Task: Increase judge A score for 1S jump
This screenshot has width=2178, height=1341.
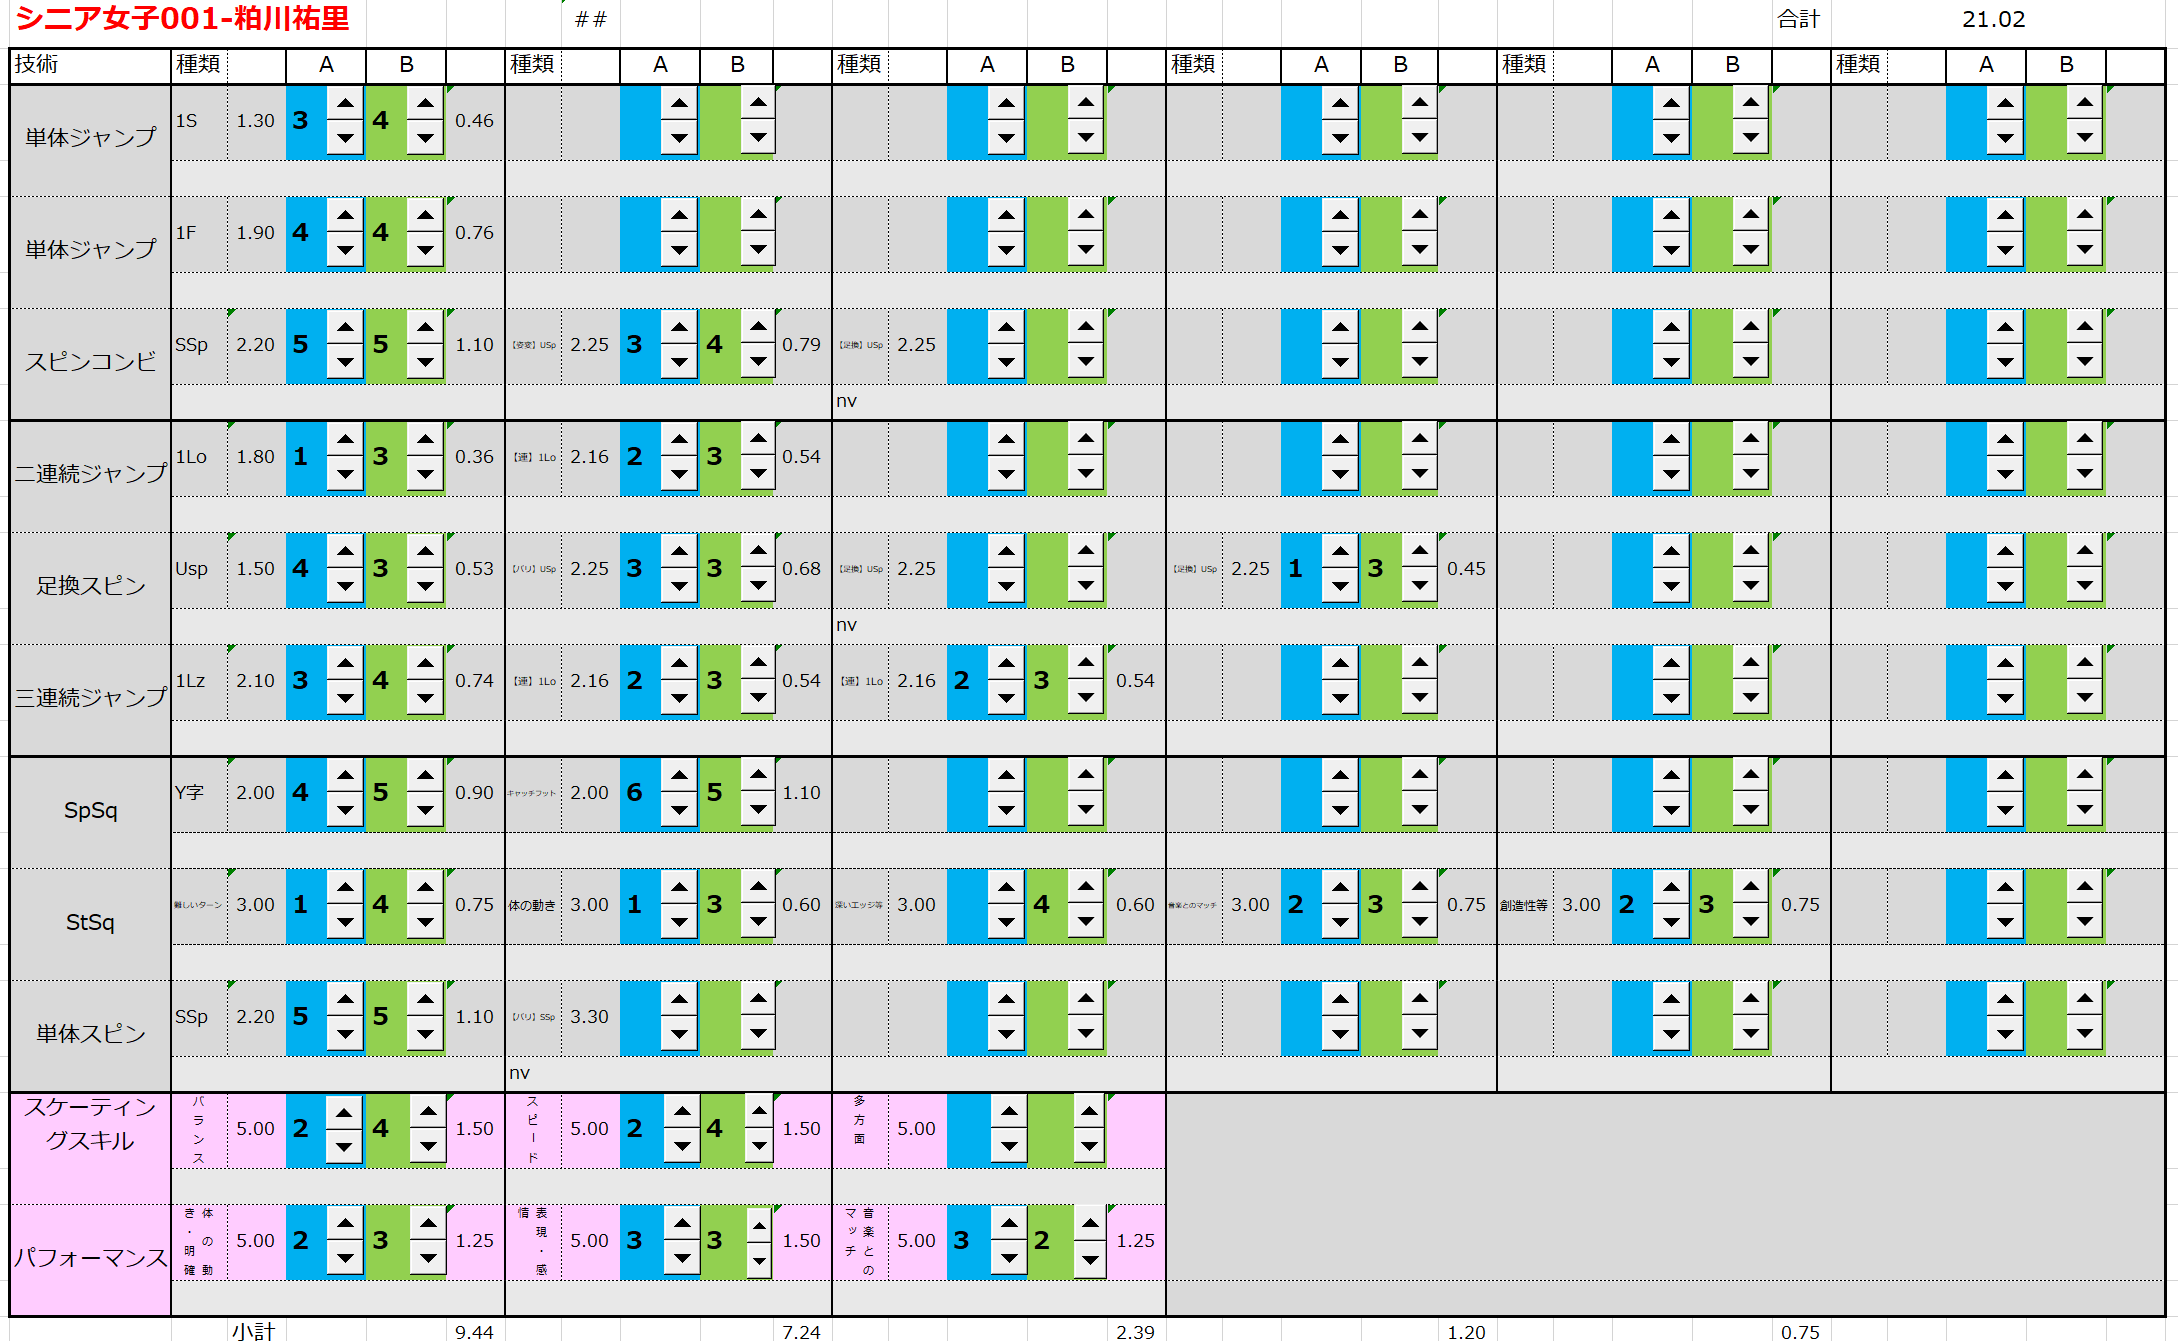Action: point(345,103)
